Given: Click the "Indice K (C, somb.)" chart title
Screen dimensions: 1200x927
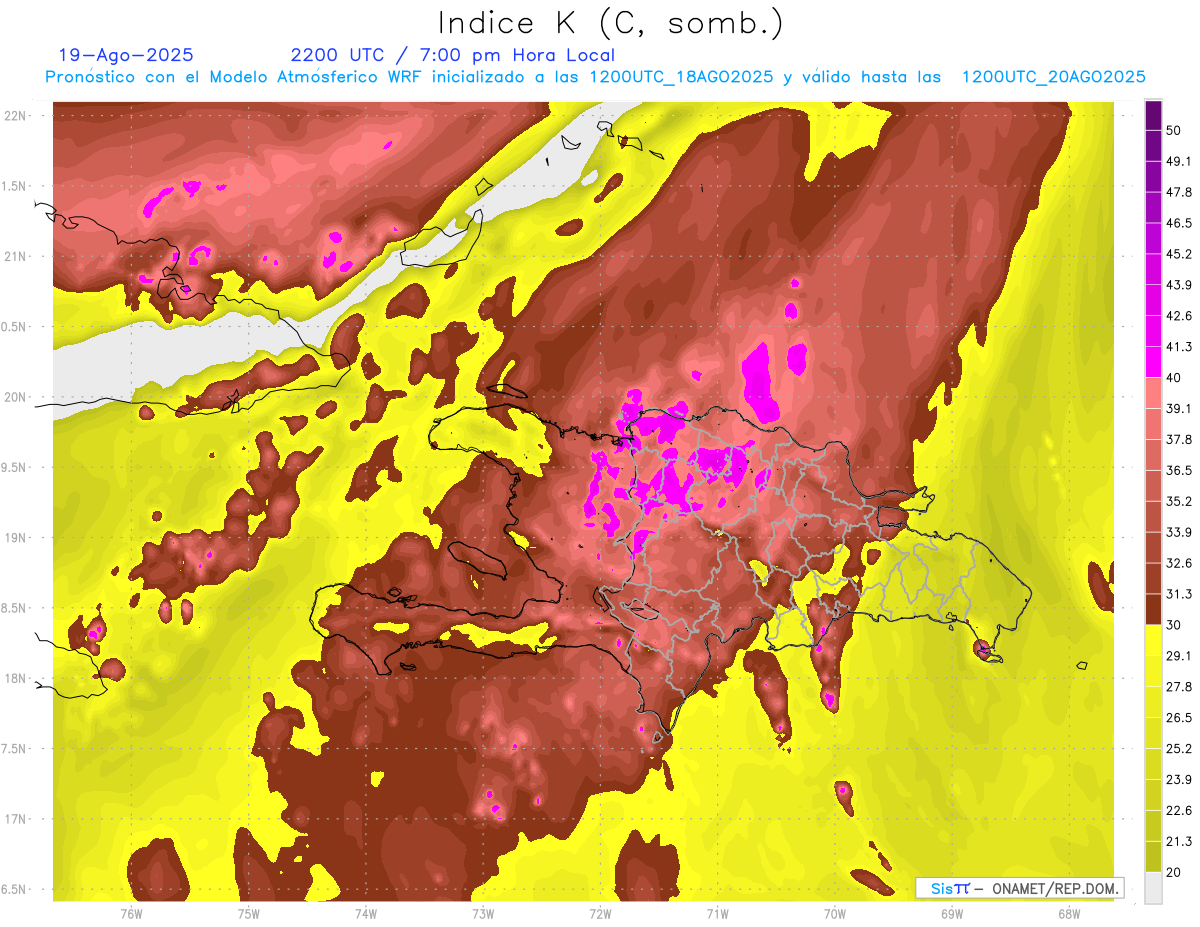Looking at the screenshot, I should point(610,23).
